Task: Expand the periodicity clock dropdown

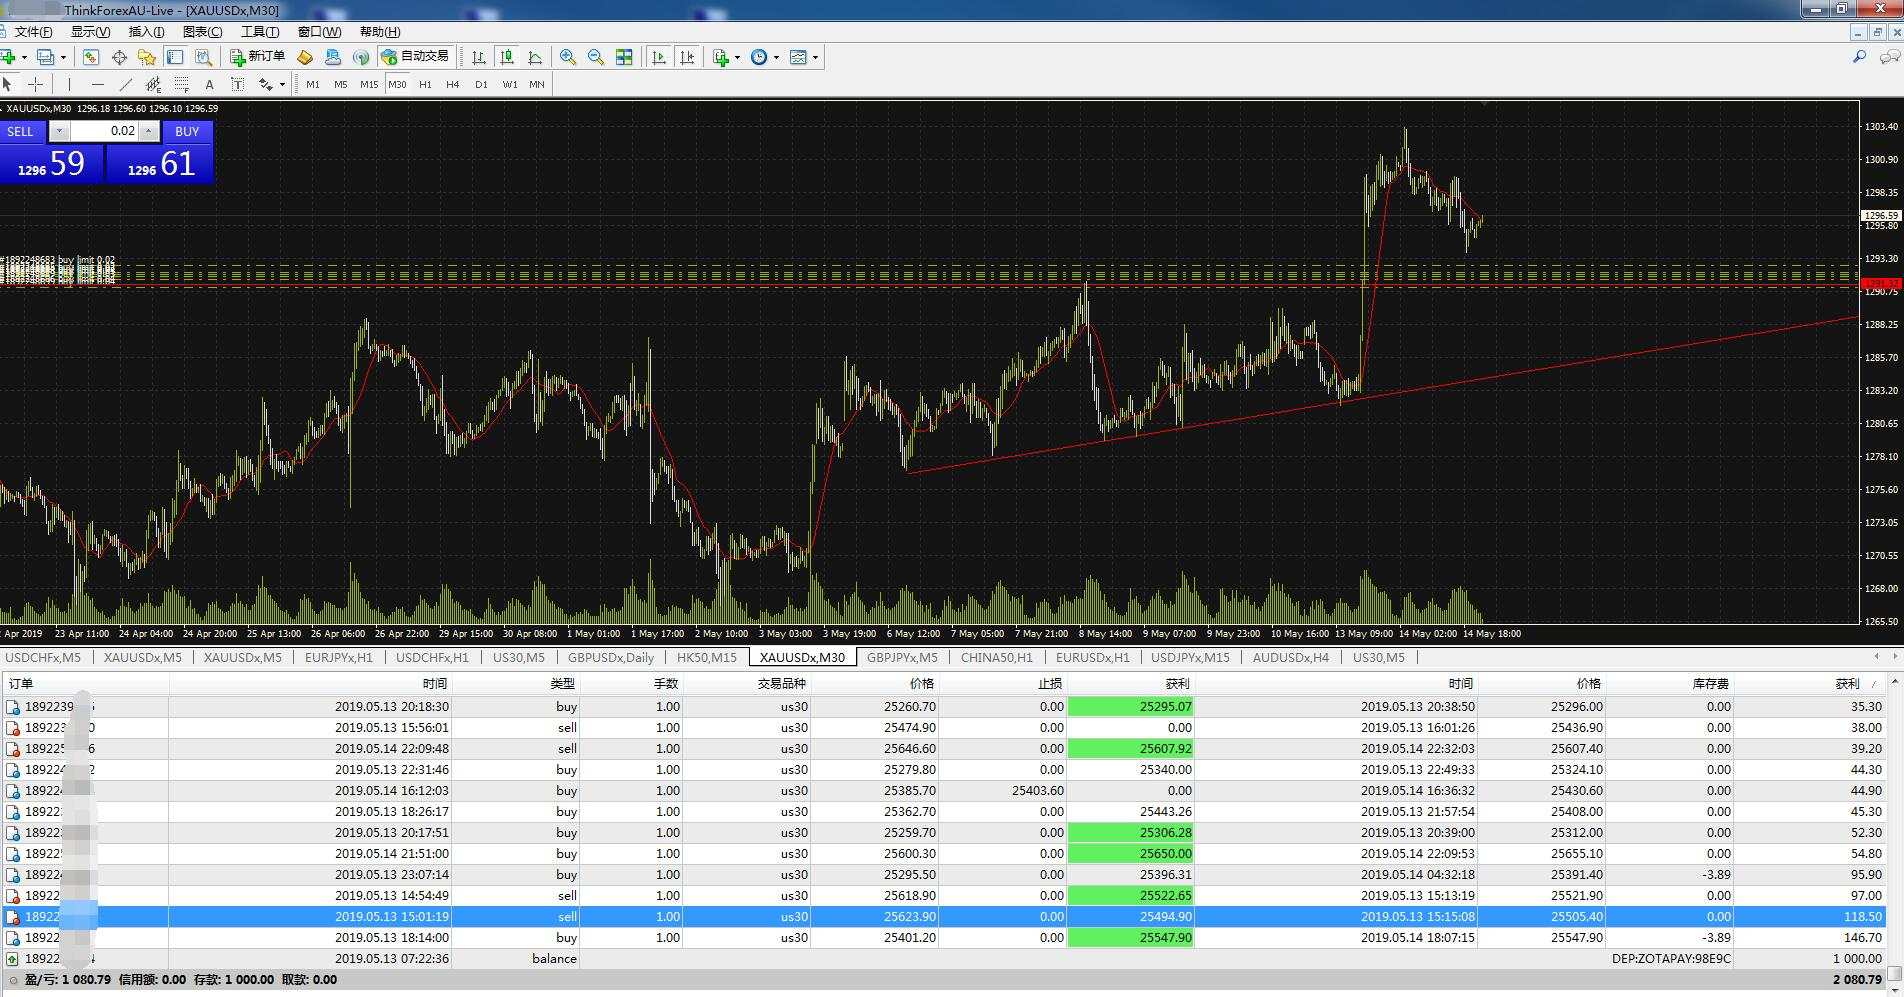Action: point(776,57)
